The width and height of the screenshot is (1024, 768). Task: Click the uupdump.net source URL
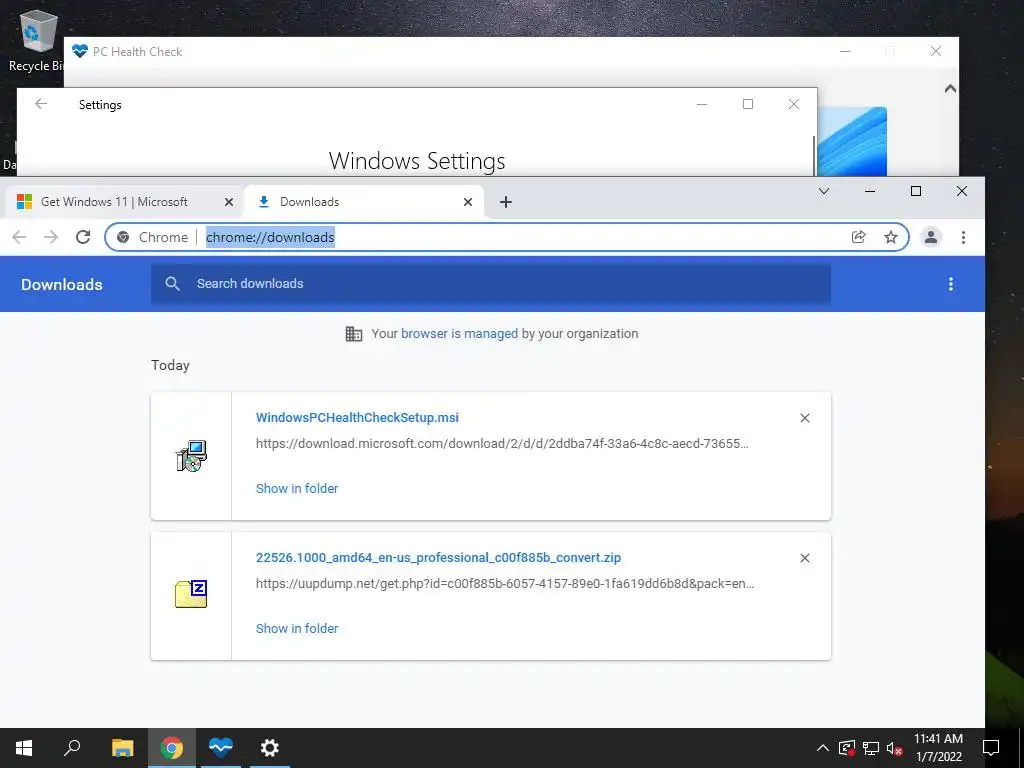coord(505,583)
